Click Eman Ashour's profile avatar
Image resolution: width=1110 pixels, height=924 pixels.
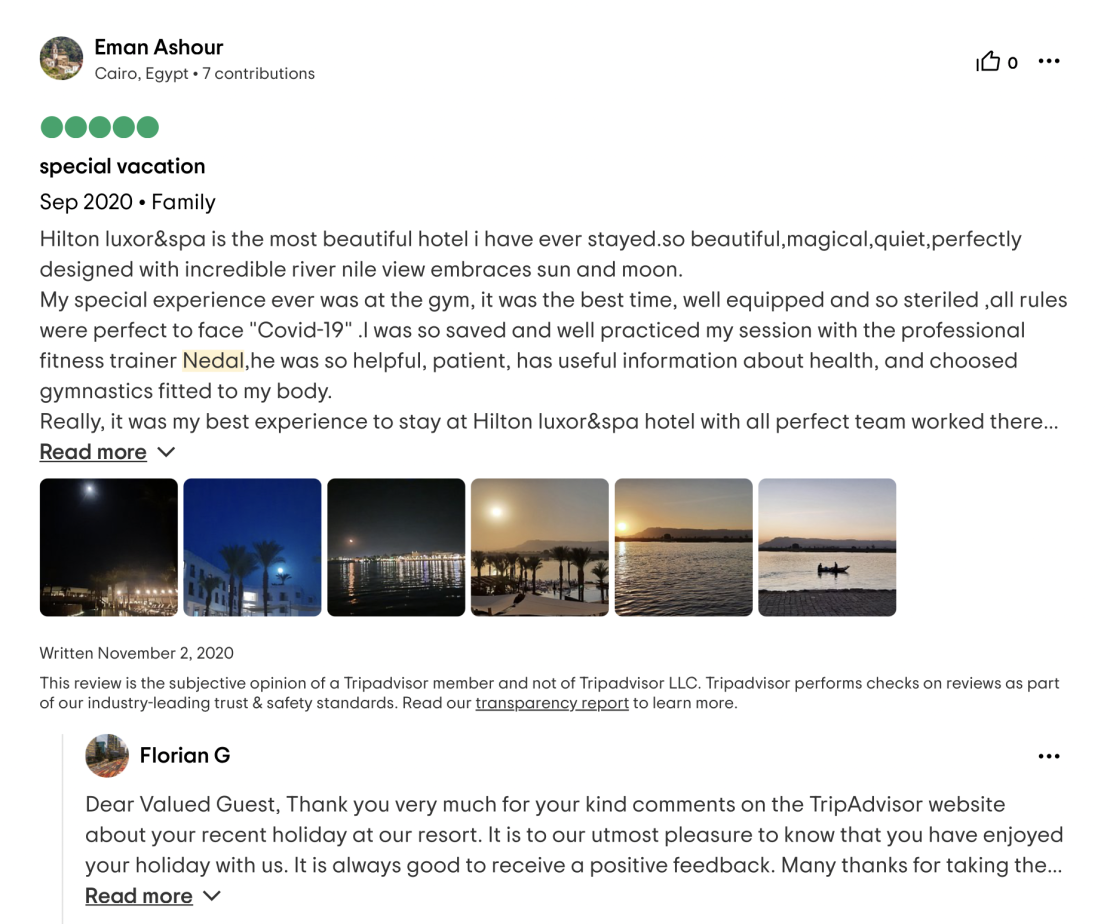pos(62,58)
